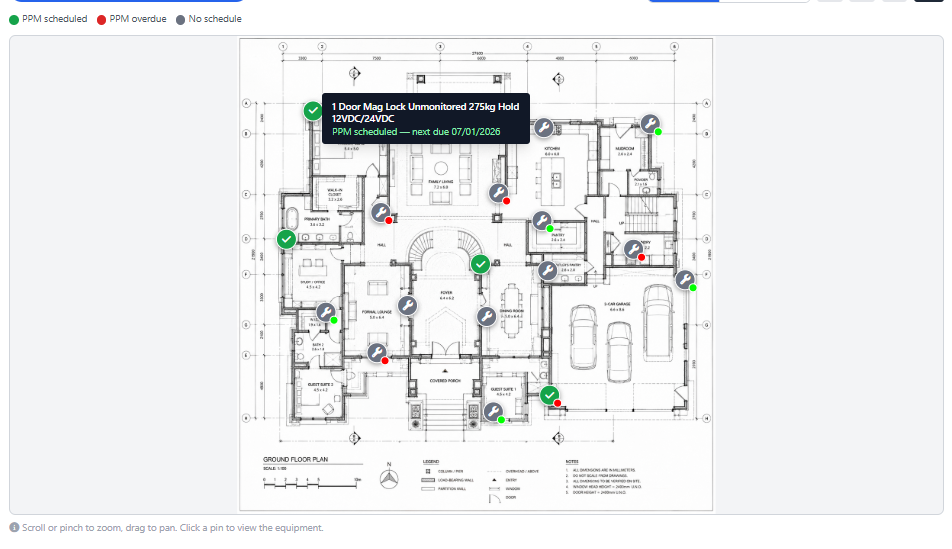The image size is (952, 549).
Task: Open the wrench pin left of the Kitchen label
Action: (x=543, y=128)
